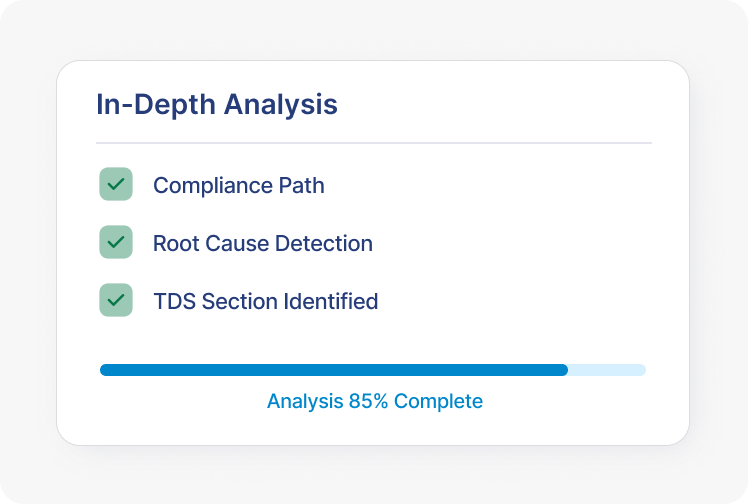
Task: Click the word "Complete" in the status text
Action: coord(438,401)
